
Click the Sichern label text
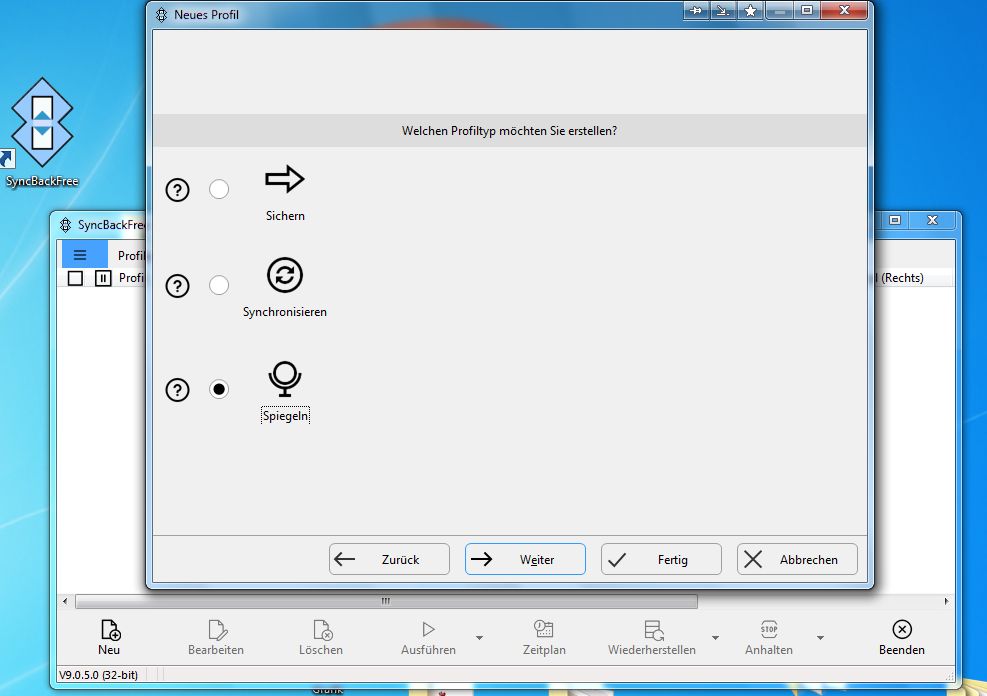[x=285, y=216]
